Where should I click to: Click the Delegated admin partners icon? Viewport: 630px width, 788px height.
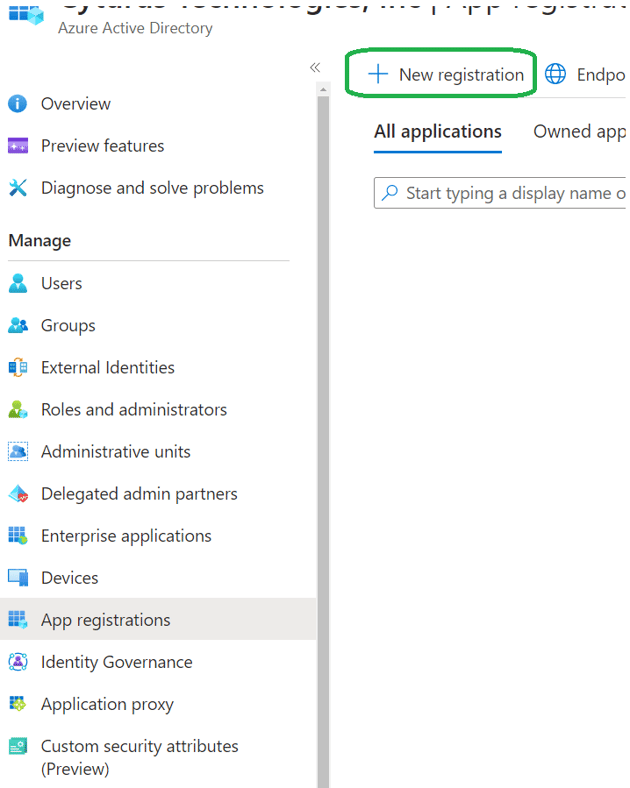coord(18,494)
